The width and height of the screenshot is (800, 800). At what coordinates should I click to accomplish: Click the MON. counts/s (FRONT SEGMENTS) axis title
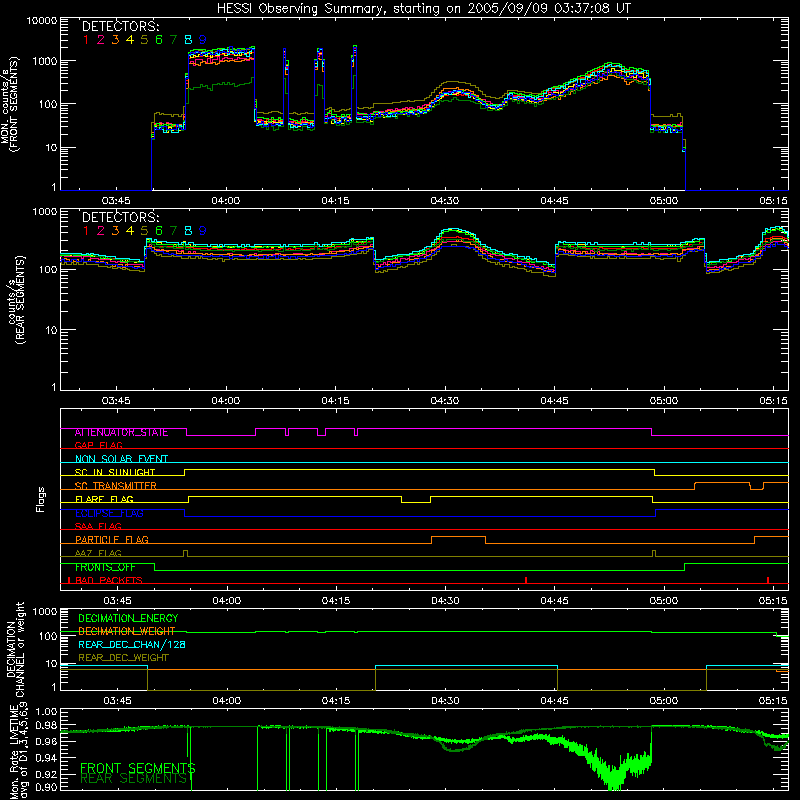pyautogui.click(x=9, y=105)
